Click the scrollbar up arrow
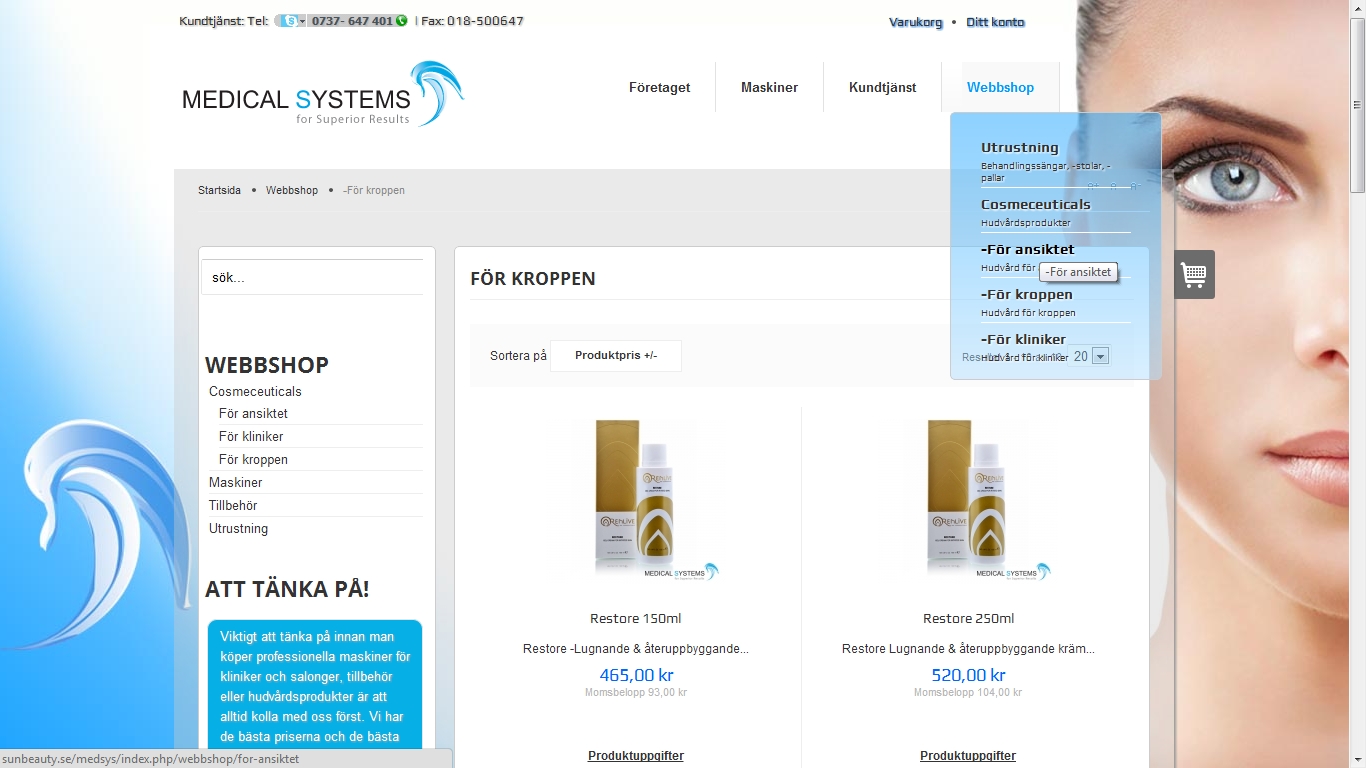 1357,6
